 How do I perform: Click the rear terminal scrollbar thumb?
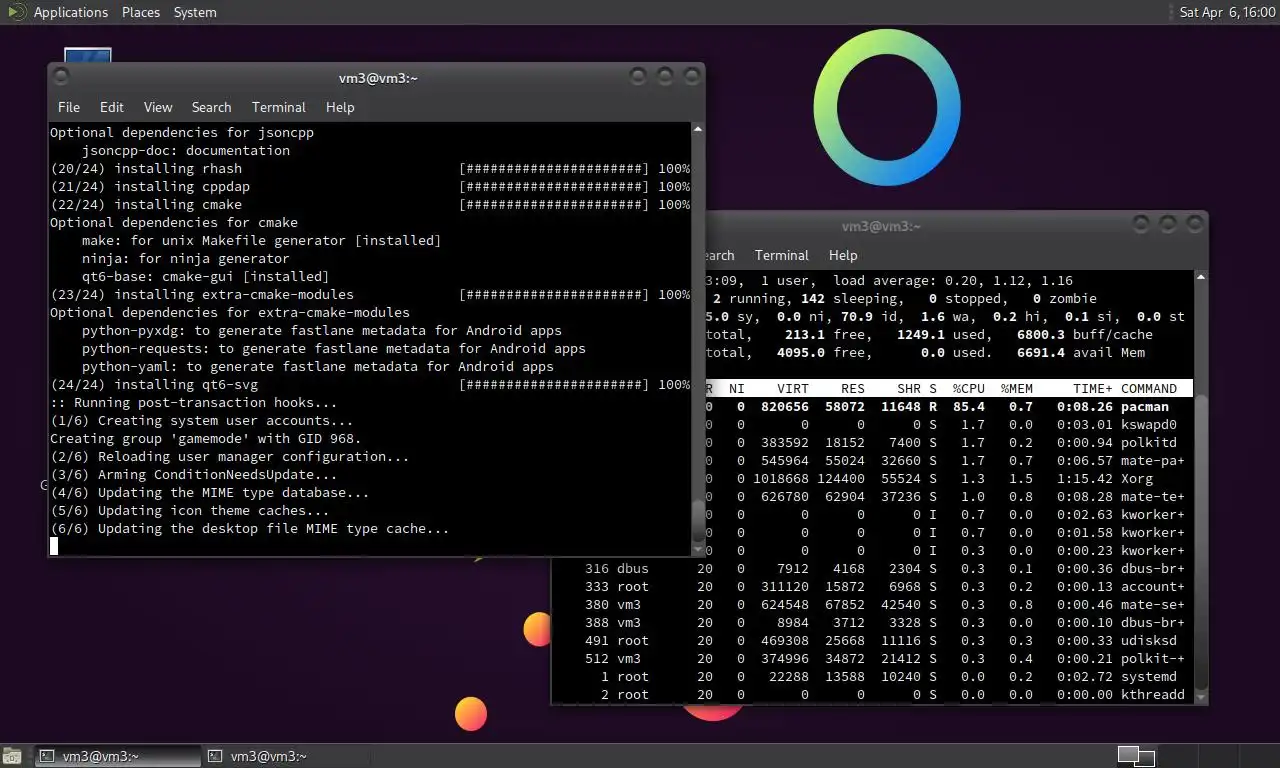tap(1201, 542)
